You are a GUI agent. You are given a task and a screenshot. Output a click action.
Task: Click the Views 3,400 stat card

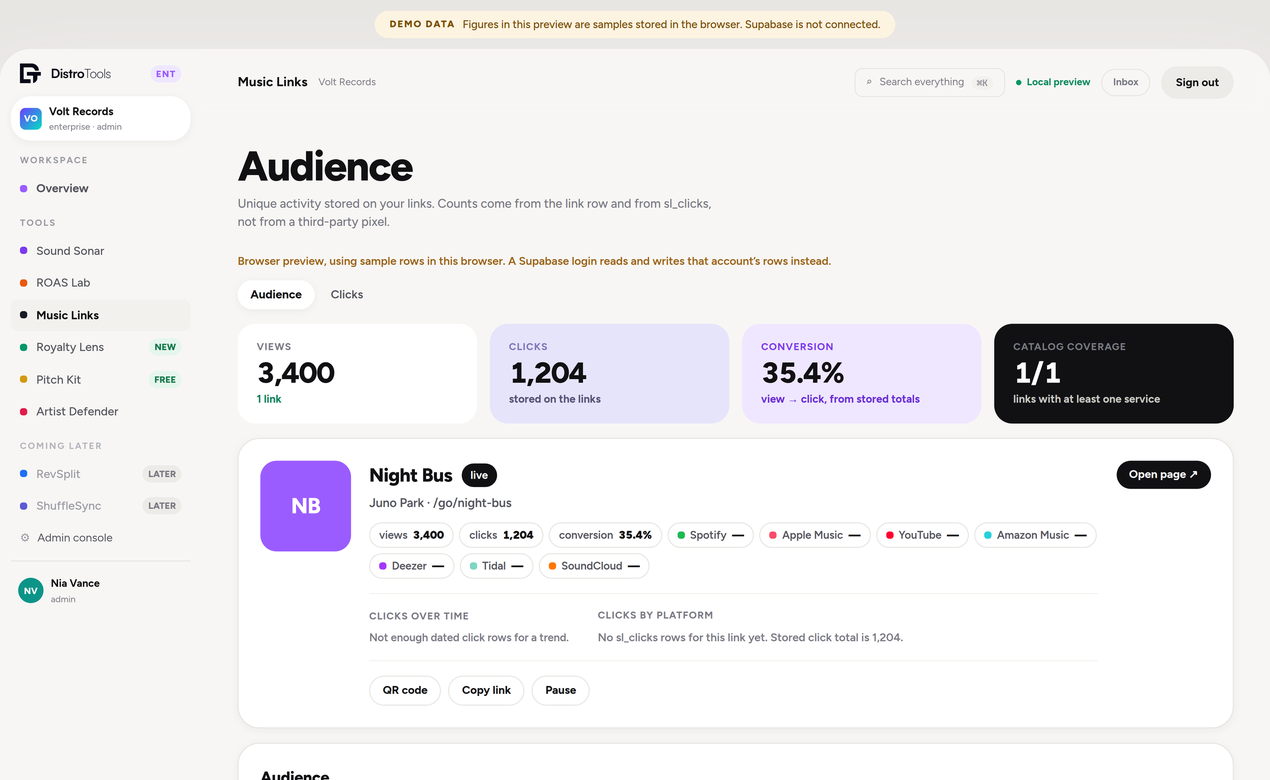(357, 374)
